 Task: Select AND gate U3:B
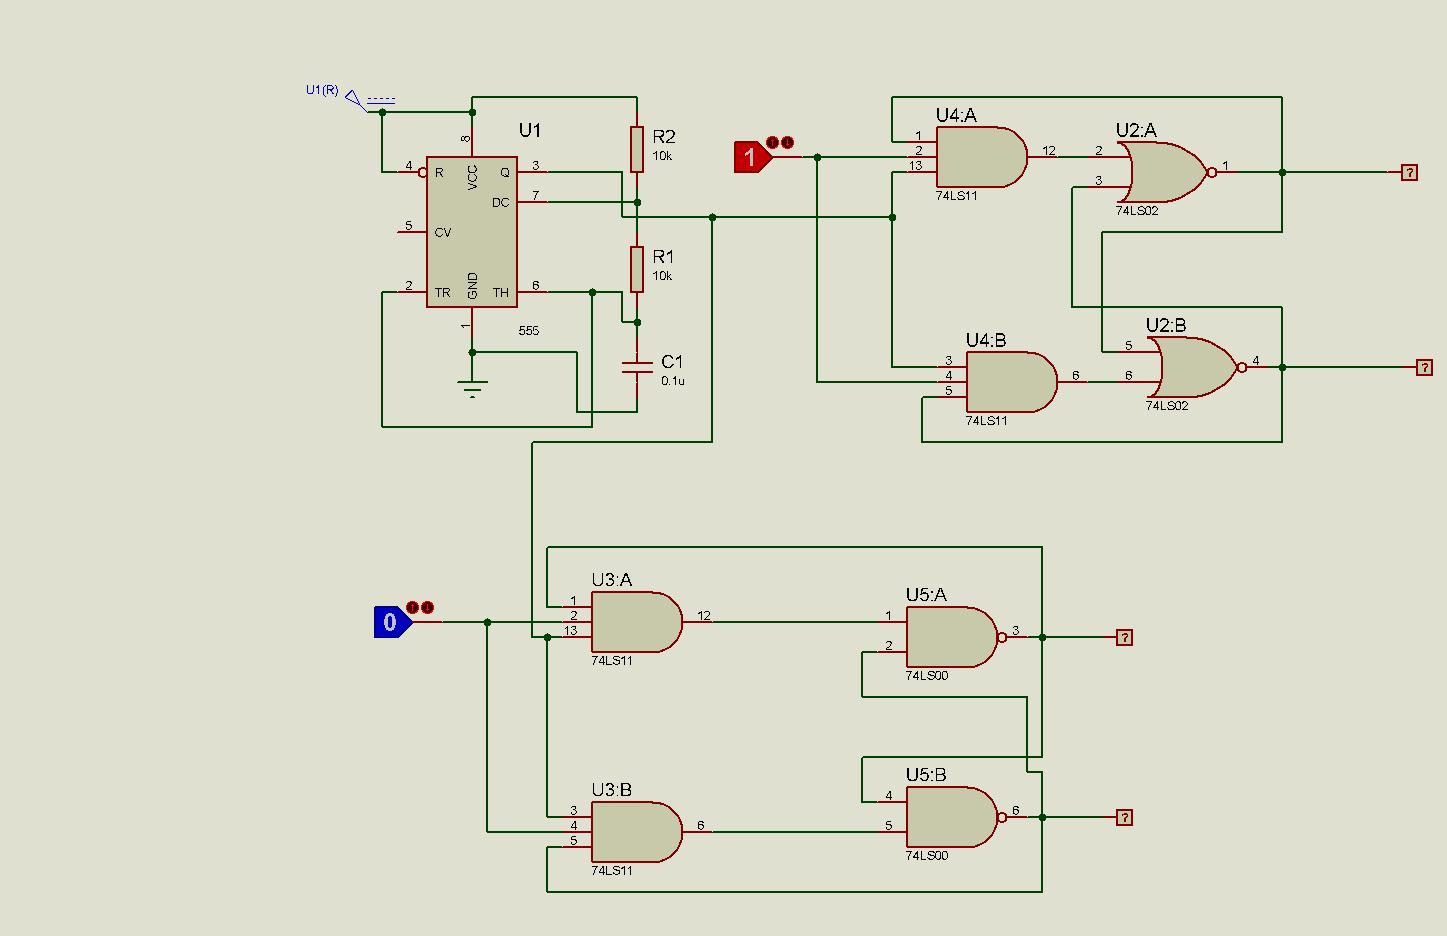click(x=635, y=830)
